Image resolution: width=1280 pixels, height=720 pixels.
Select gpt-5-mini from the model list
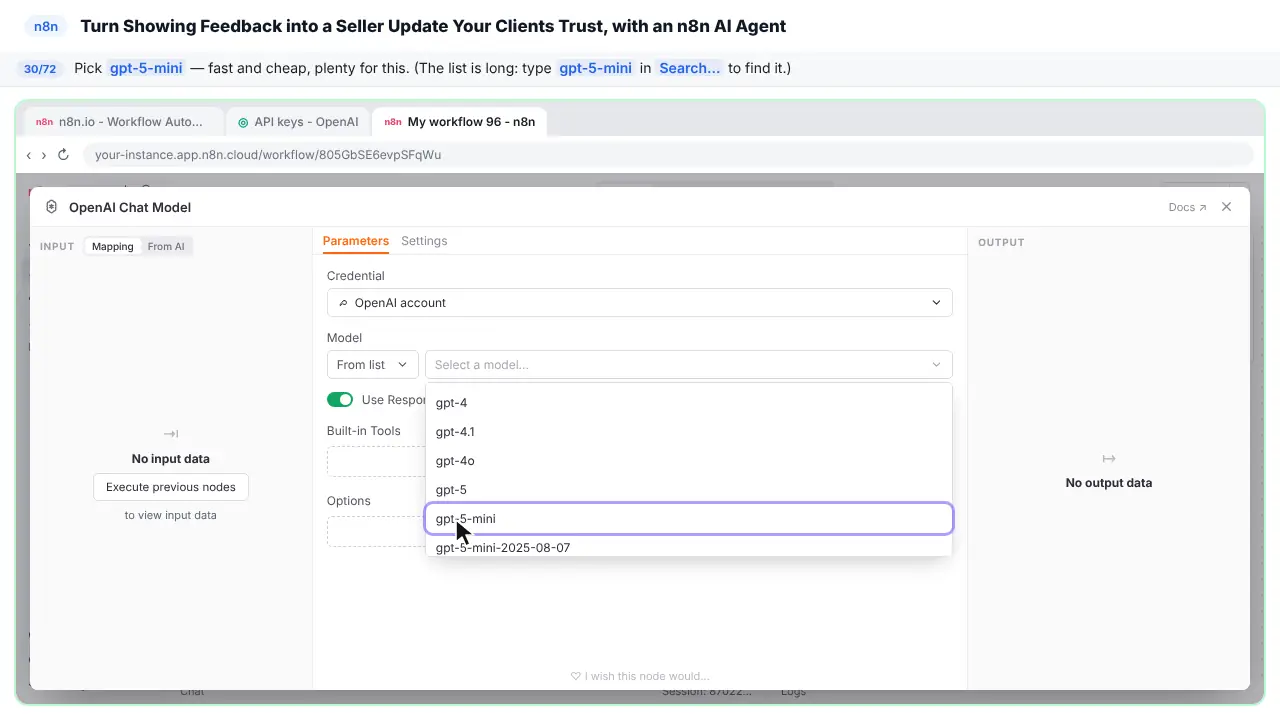(x=688, y=519)
